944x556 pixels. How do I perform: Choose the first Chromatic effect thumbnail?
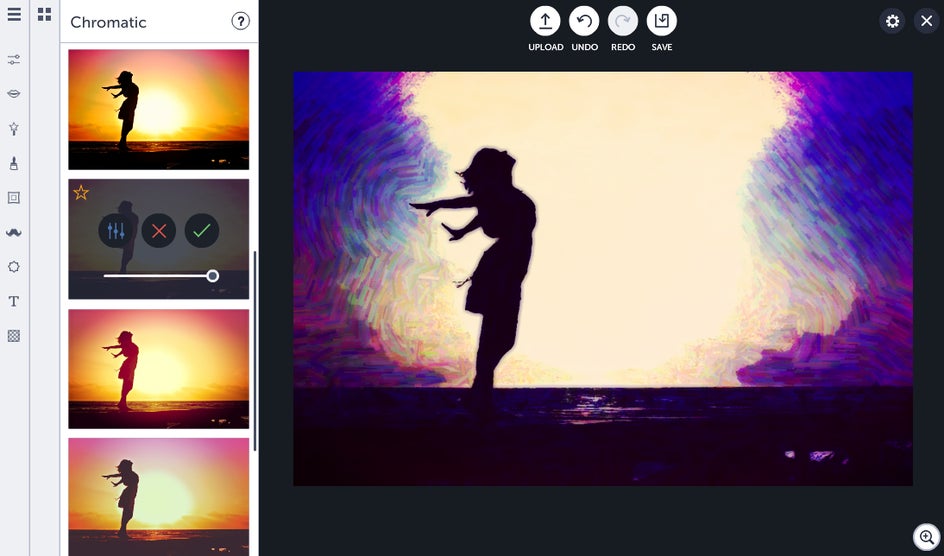[x=158, y=110]
